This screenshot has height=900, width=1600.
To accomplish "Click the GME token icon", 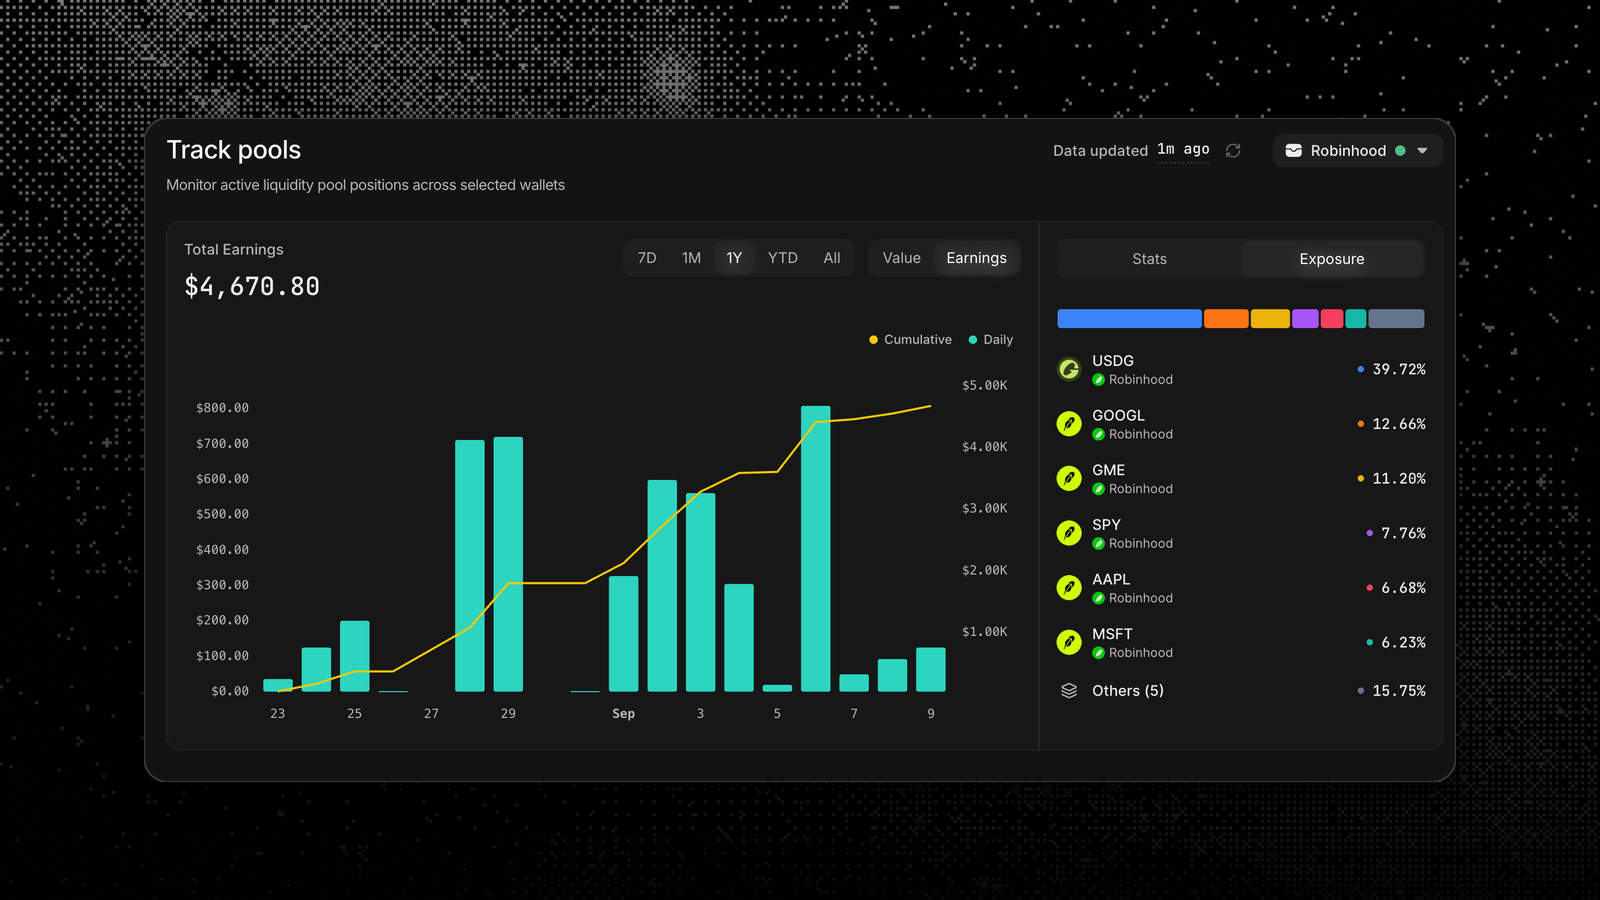I will [x=1069, y=478].
